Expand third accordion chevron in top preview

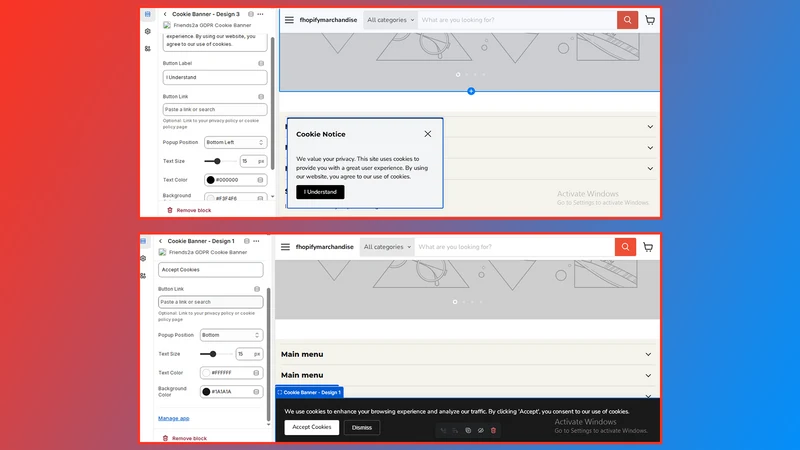point(650,168)
